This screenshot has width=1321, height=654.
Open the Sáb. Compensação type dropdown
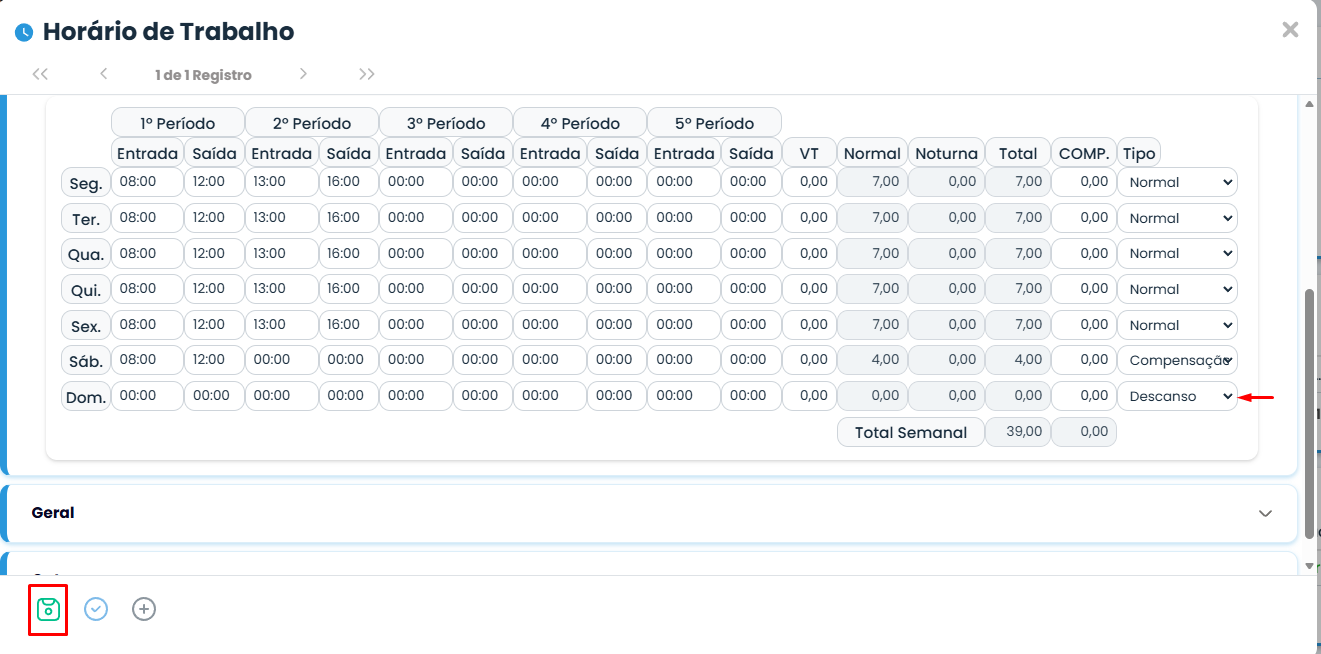1177,360
